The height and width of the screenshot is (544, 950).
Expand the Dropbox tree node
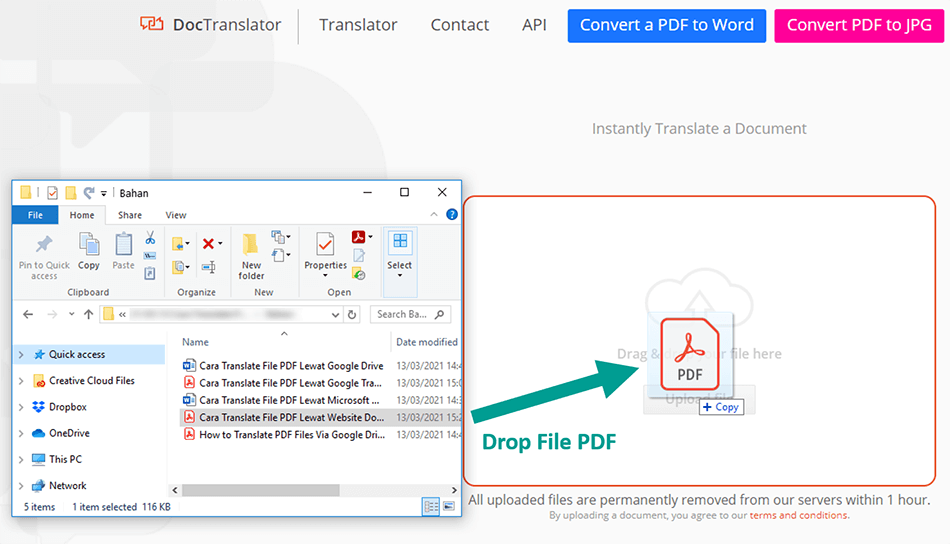(x=21, y=407)
